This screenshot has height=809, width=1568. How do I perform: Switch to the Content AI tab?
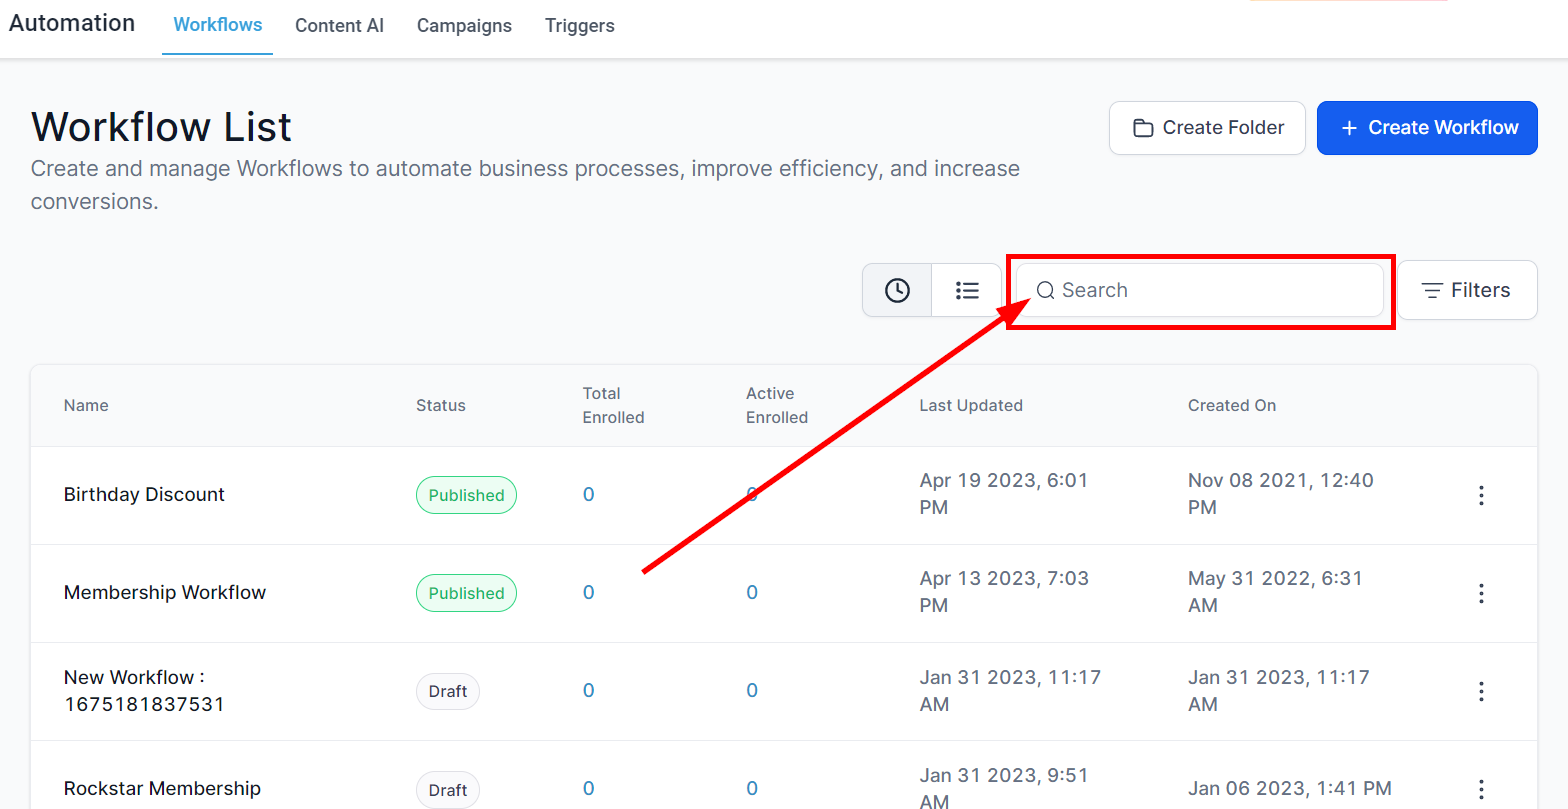(339, 26)
